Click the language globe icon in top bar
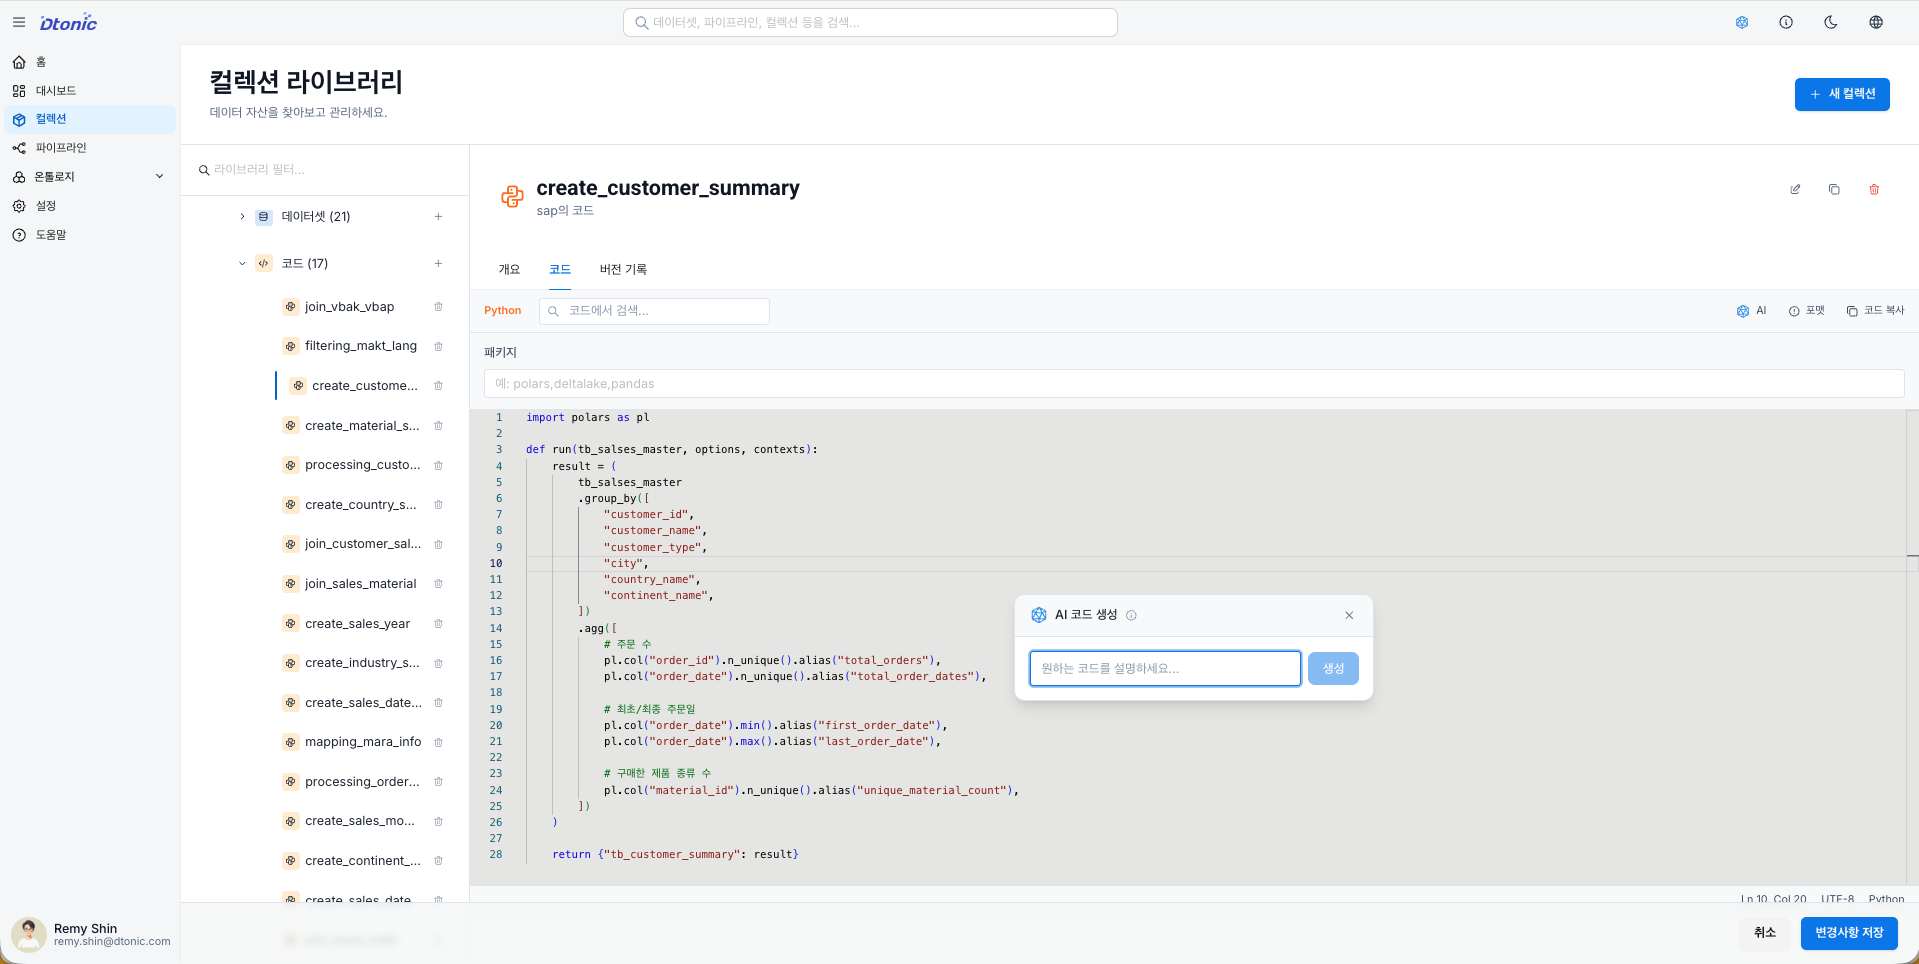1919x964 pixels. coord(1876,22)
